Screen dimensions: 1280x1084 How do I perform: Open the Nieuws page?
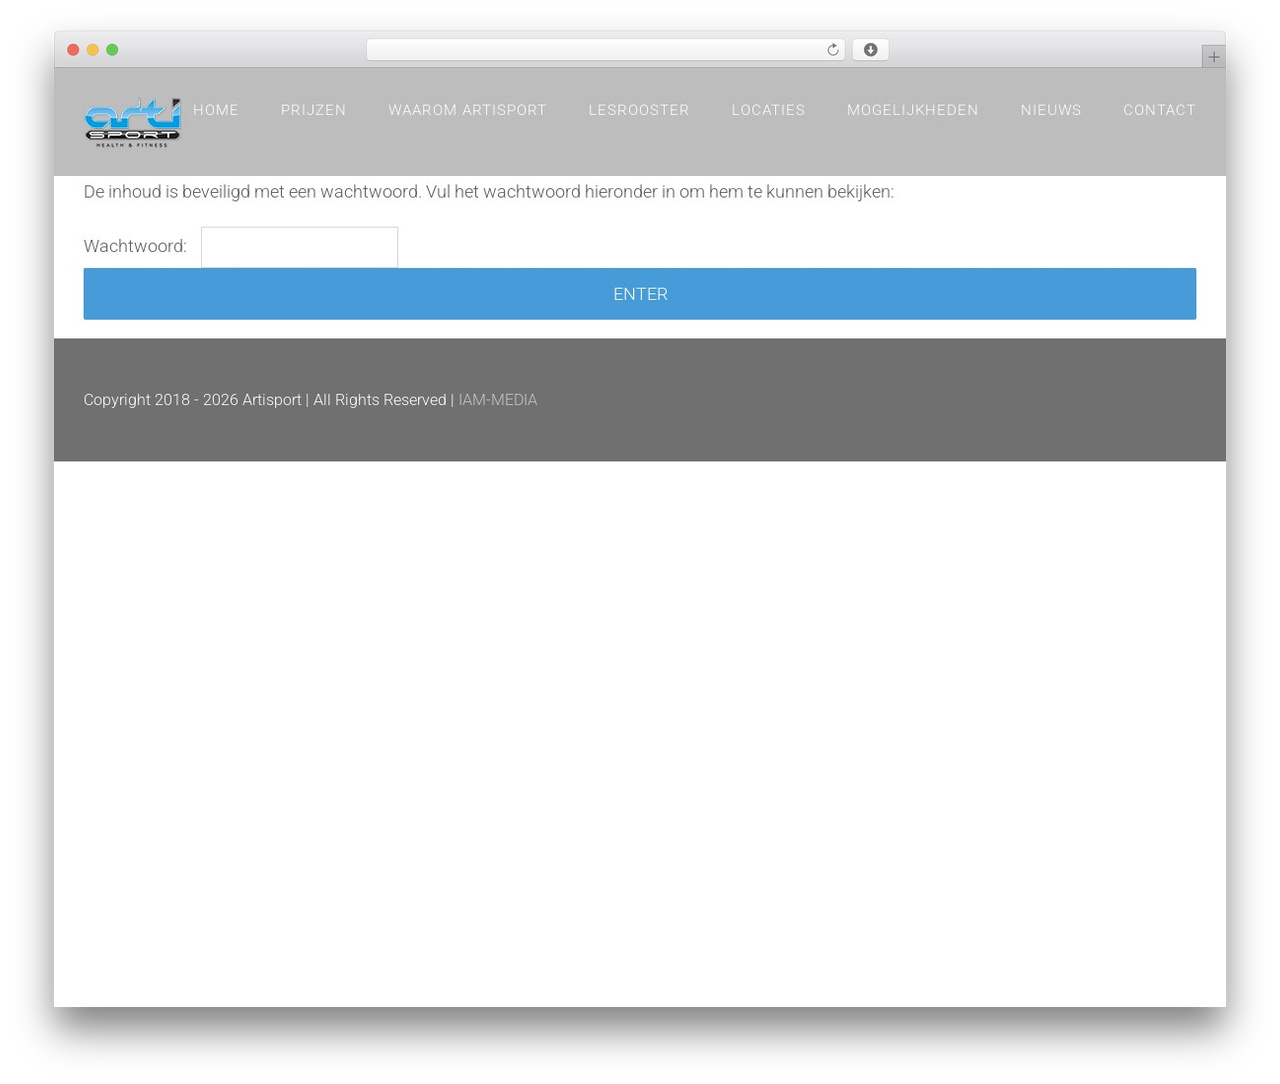pyautogui.click(x=1051, y=110)
